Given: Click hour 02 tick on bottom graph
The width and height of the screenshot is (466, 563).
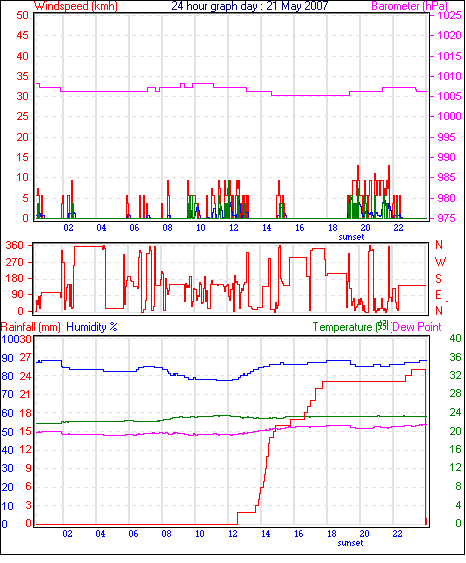Looking at the screenshot, I should [x=67, y=534].
